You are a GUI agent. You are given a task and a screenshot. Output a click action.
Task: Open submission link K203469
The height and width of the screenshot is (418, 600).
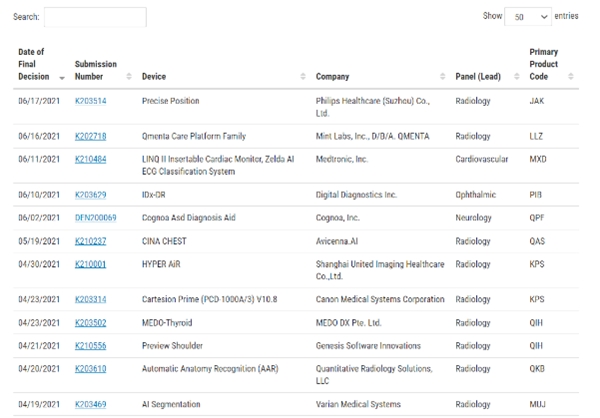click(90, 403)
